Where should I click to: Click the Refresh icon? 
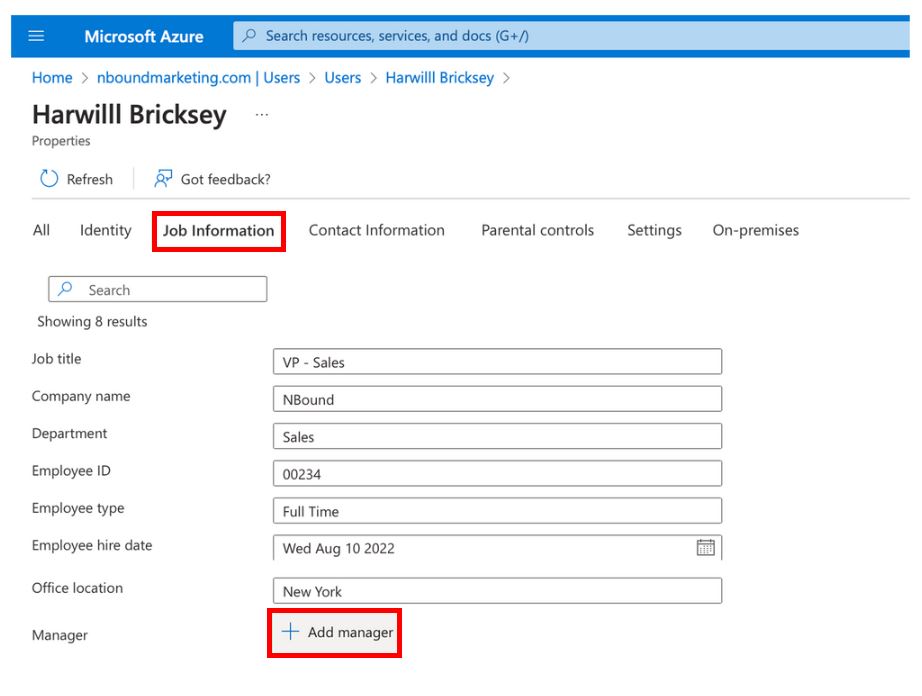click(x=49, y=179)
